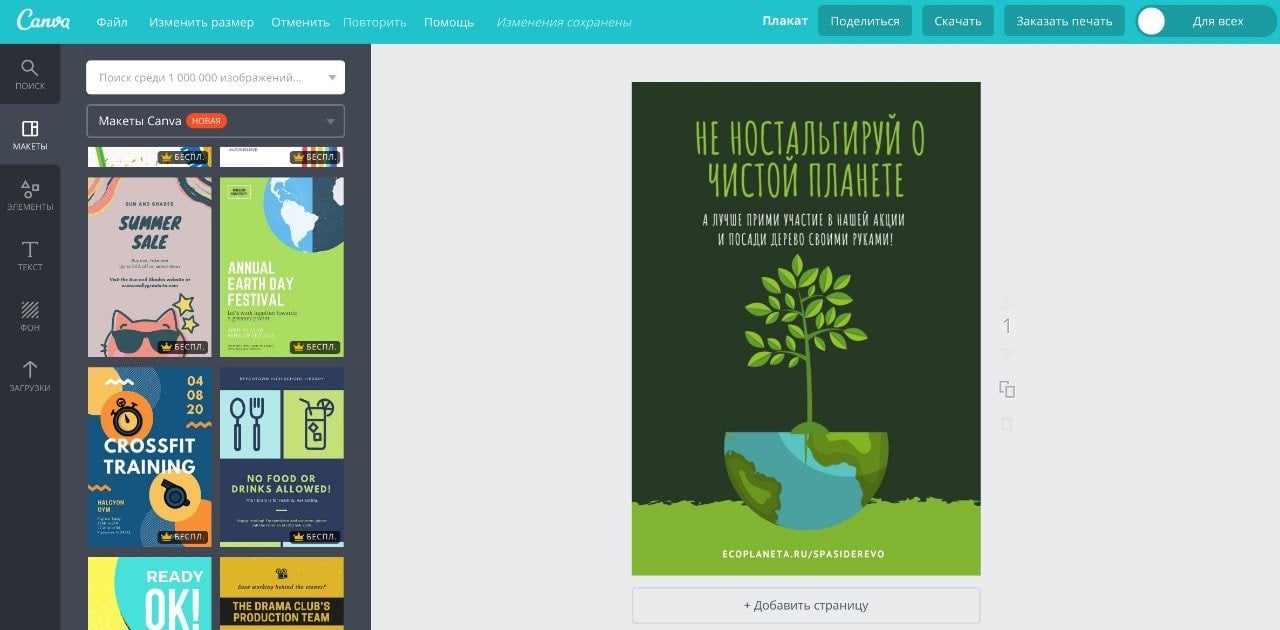The height and width of the screenshot is (630, 1280).
Task: Click the НОВАЯ badge in layouts dropdown
Action: pyautogui.click(x=207, y=121)
